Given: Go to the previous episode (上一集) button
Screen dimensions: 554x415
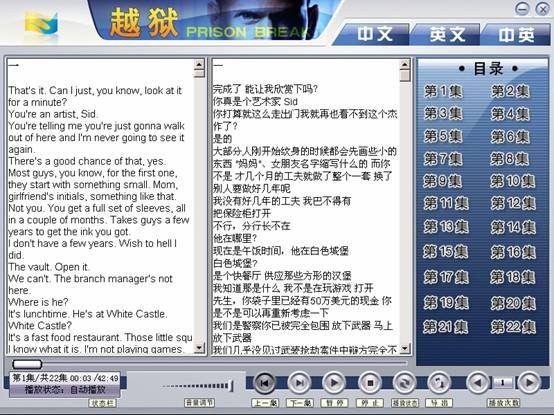Looking at the screenshot, I should point(264,383).
